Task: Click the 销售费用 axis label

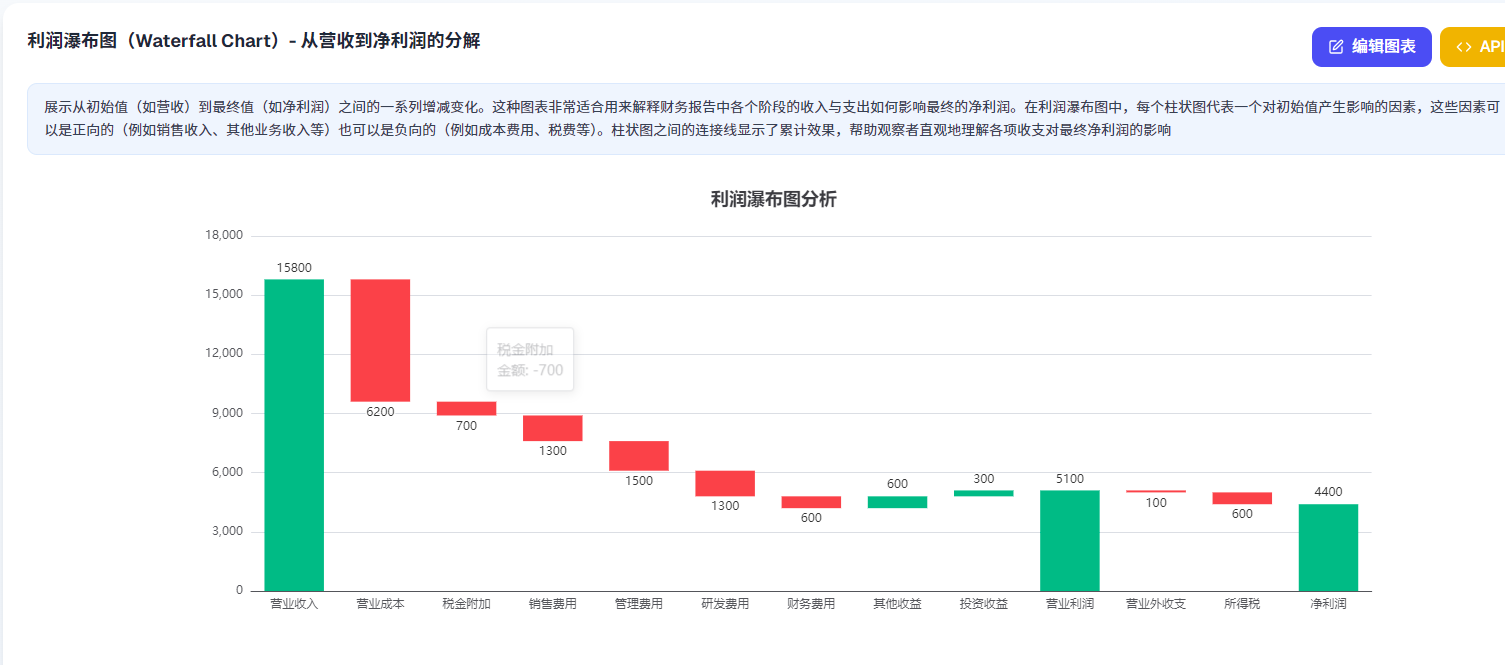Action: 552,604
